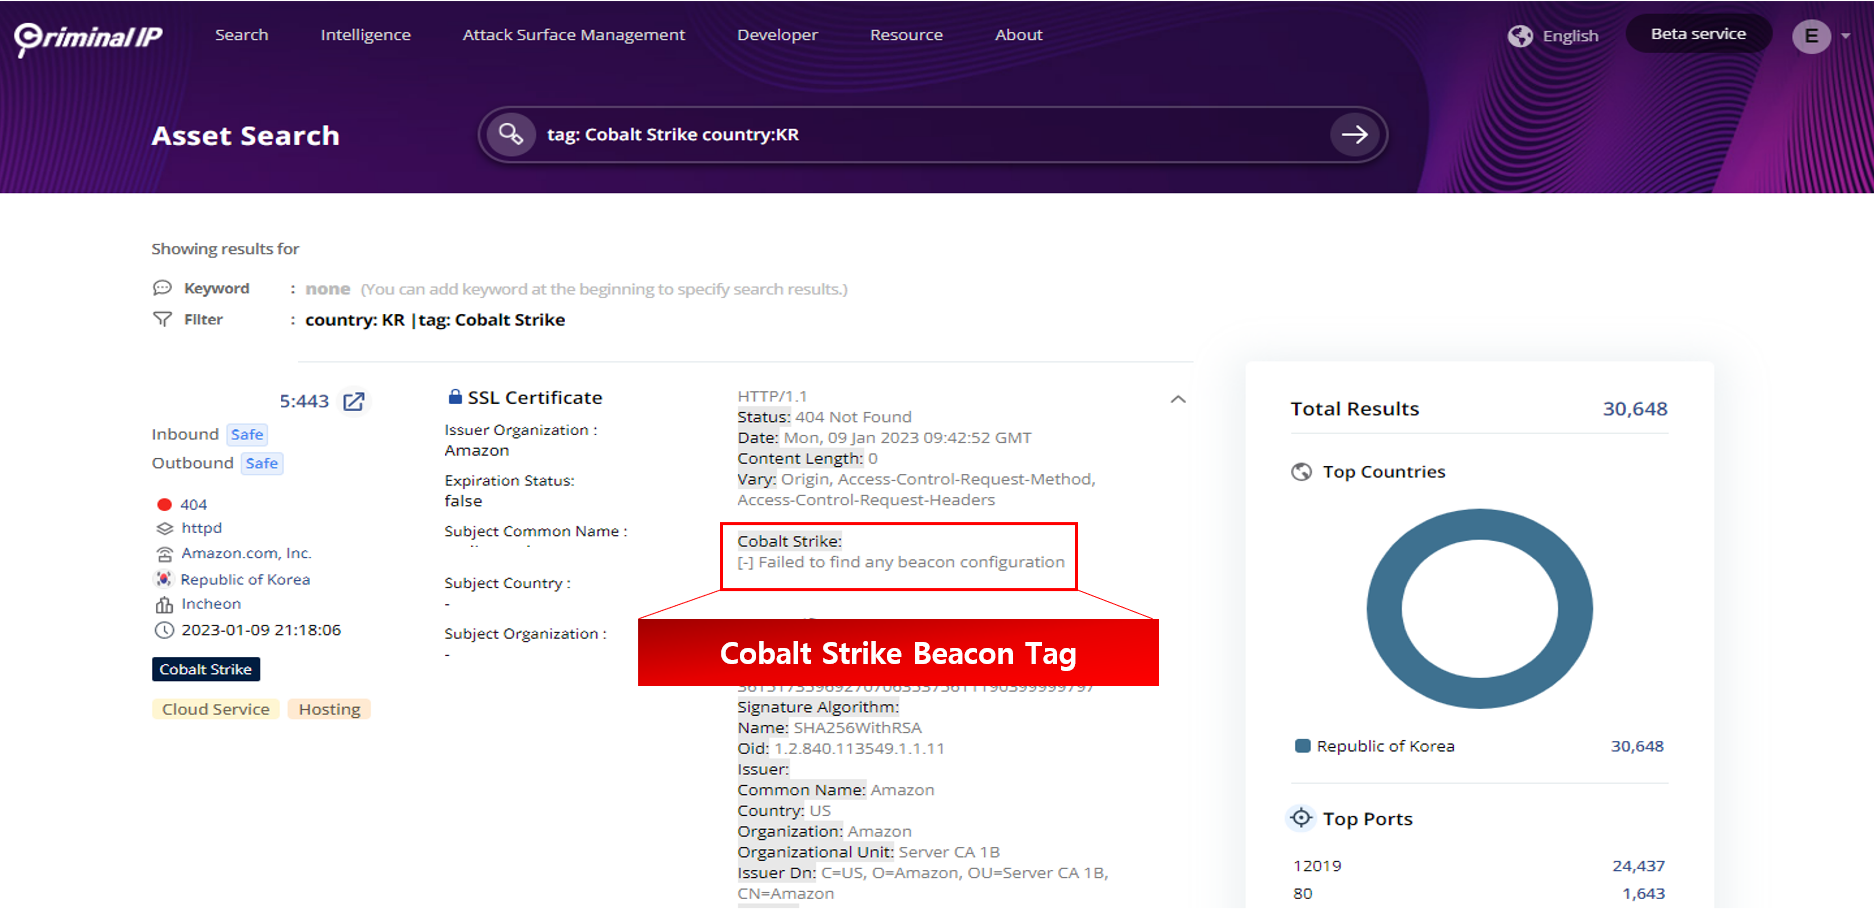This screenshot has width=1874, height=922.
Task: Click the magnifier search icon in search bar
Action: click(511, 134)
